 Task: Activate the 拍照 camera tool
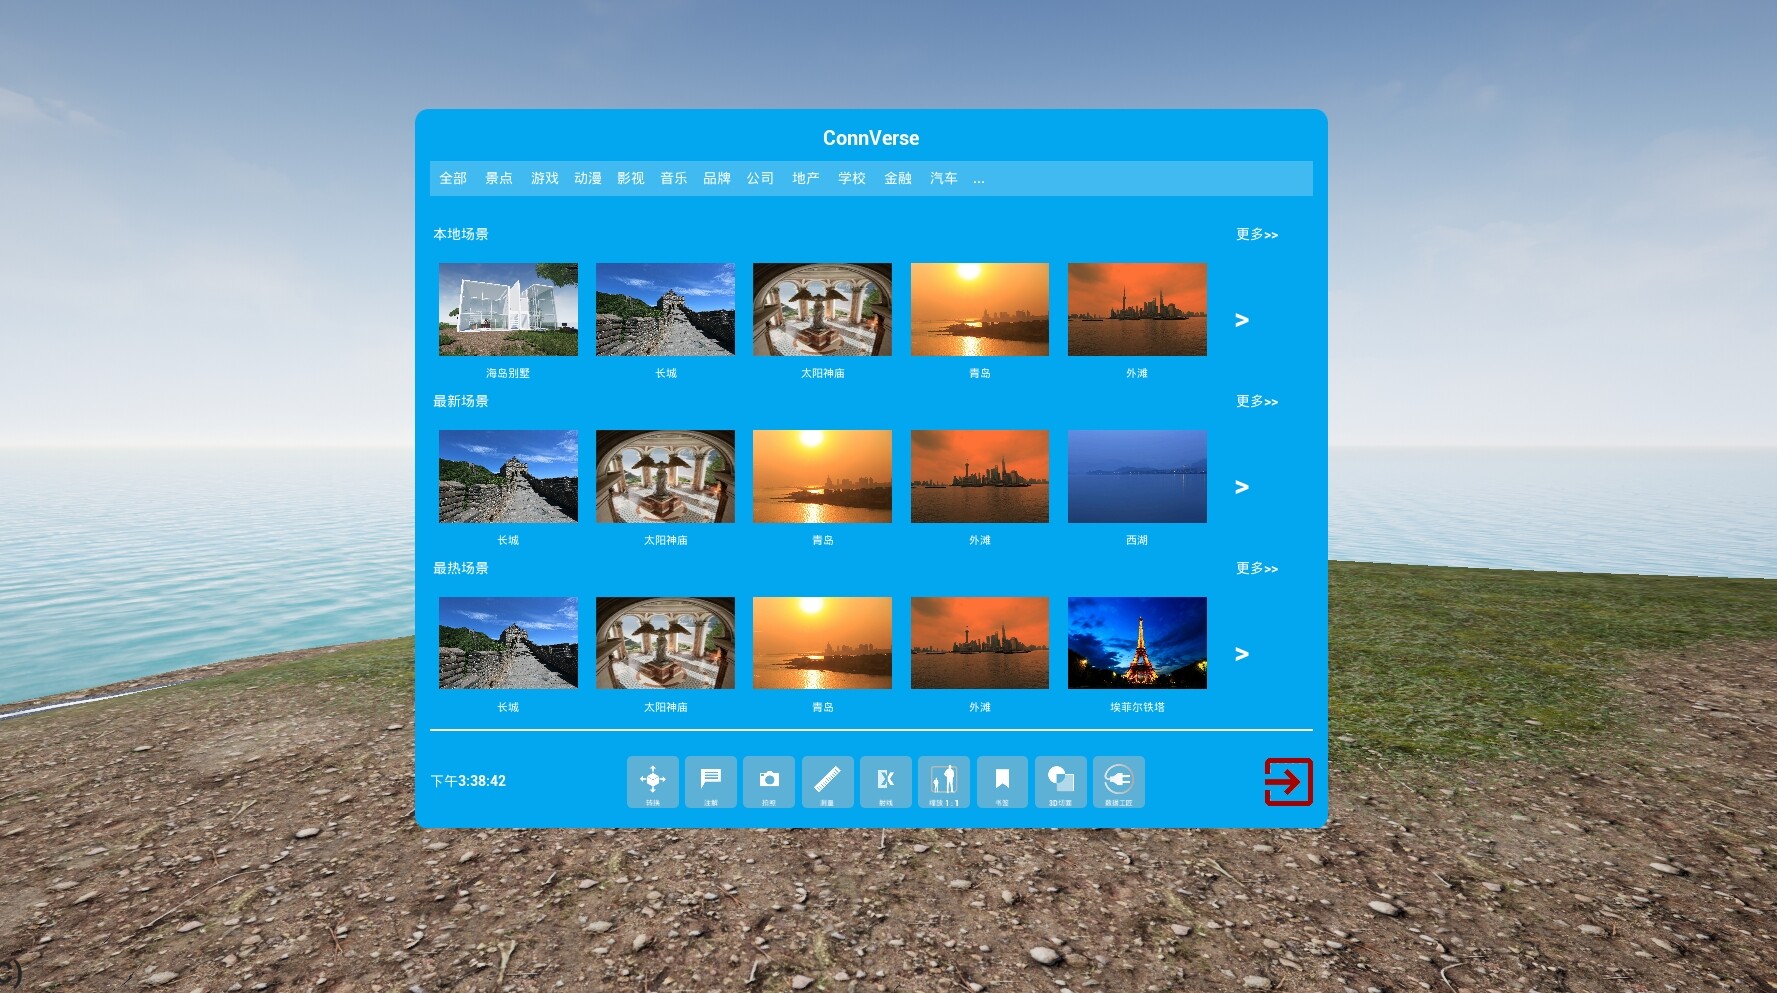768,782
